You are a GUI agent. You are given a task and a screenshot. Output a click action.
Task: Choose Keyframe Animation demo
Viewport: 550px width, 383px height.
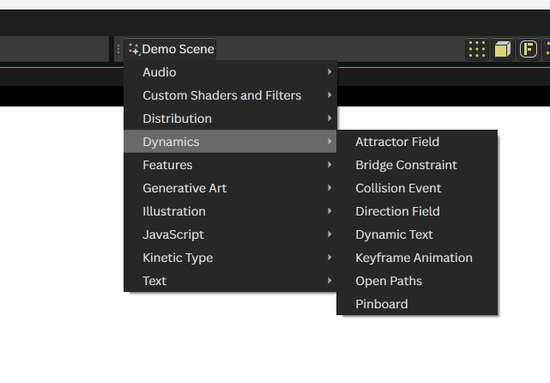coord(417,257)
